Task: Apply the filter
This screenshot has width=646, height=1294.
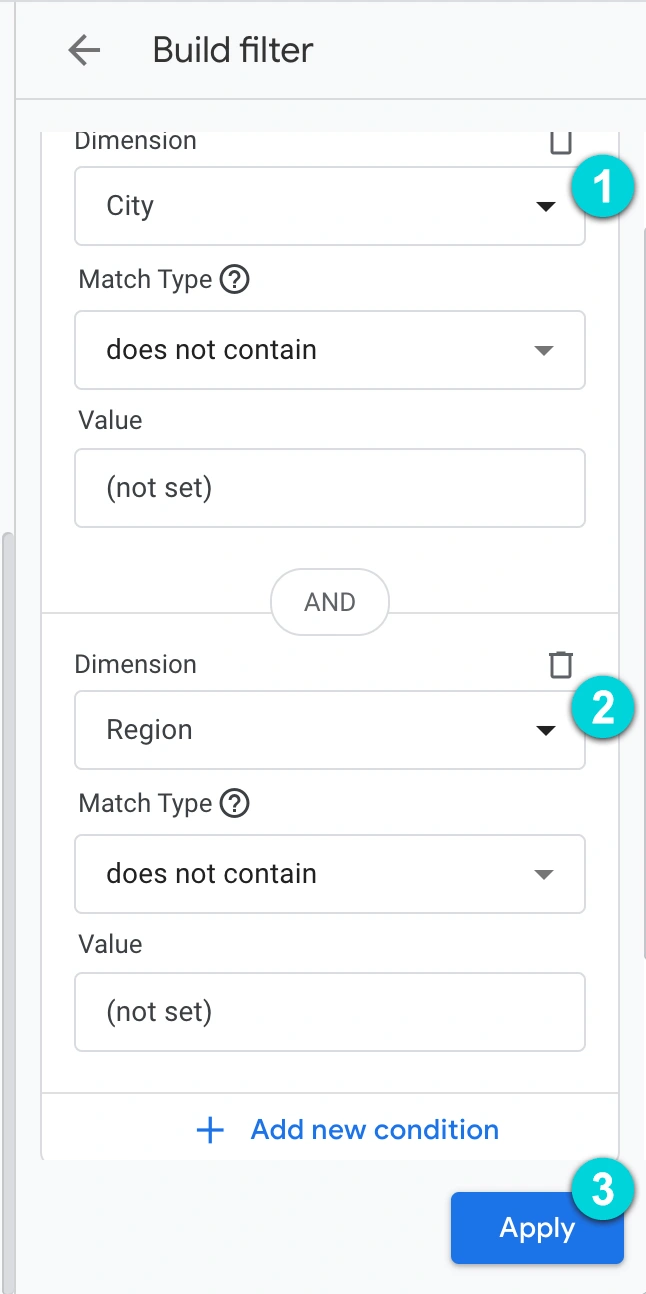Action: [537, 1228]
